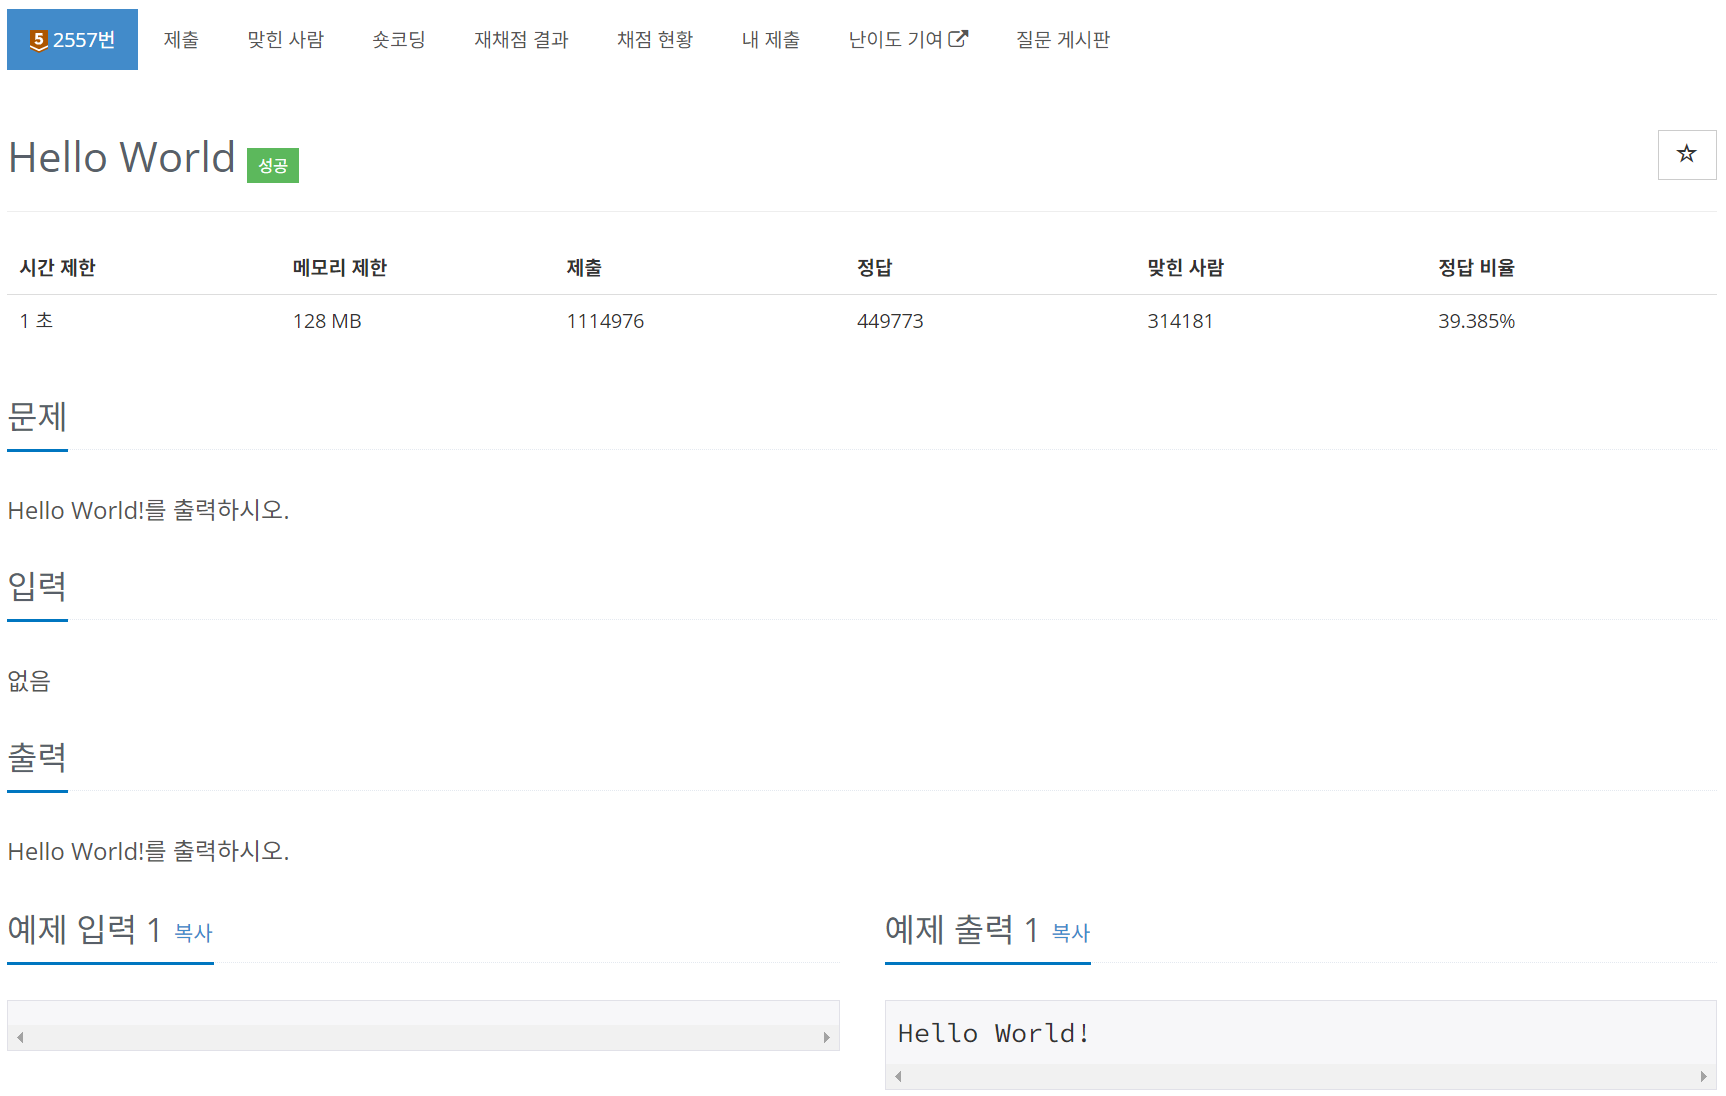Click the 시간 제한 column header
1726x1096 pixels.
coord(57,268)
